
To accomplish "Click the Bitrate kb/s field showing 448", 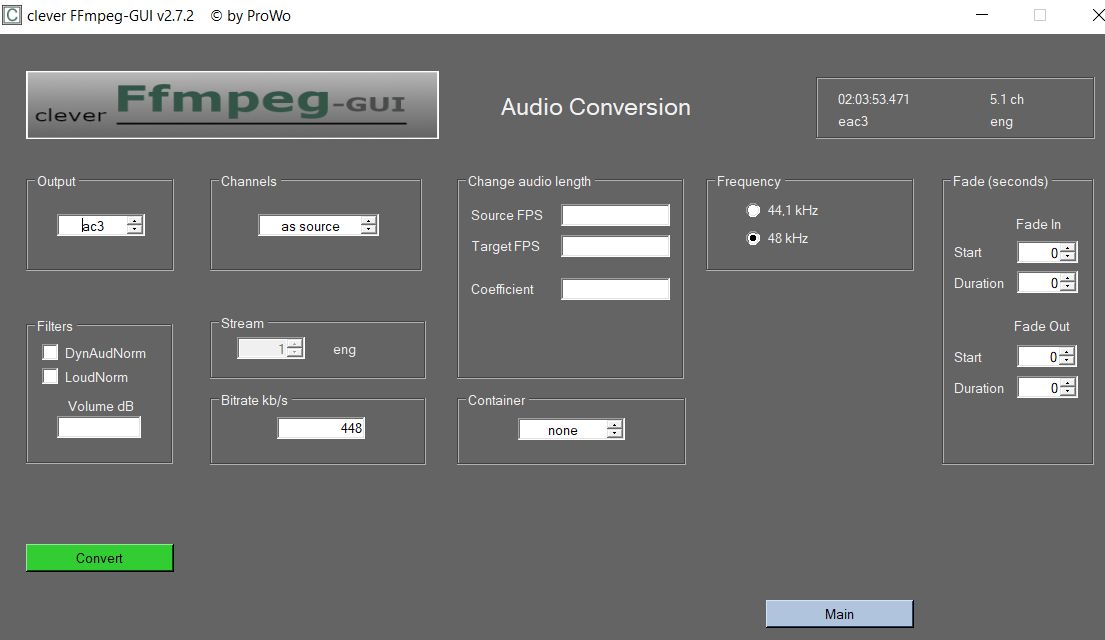I will pyautogui.click(x=321, y=428).
